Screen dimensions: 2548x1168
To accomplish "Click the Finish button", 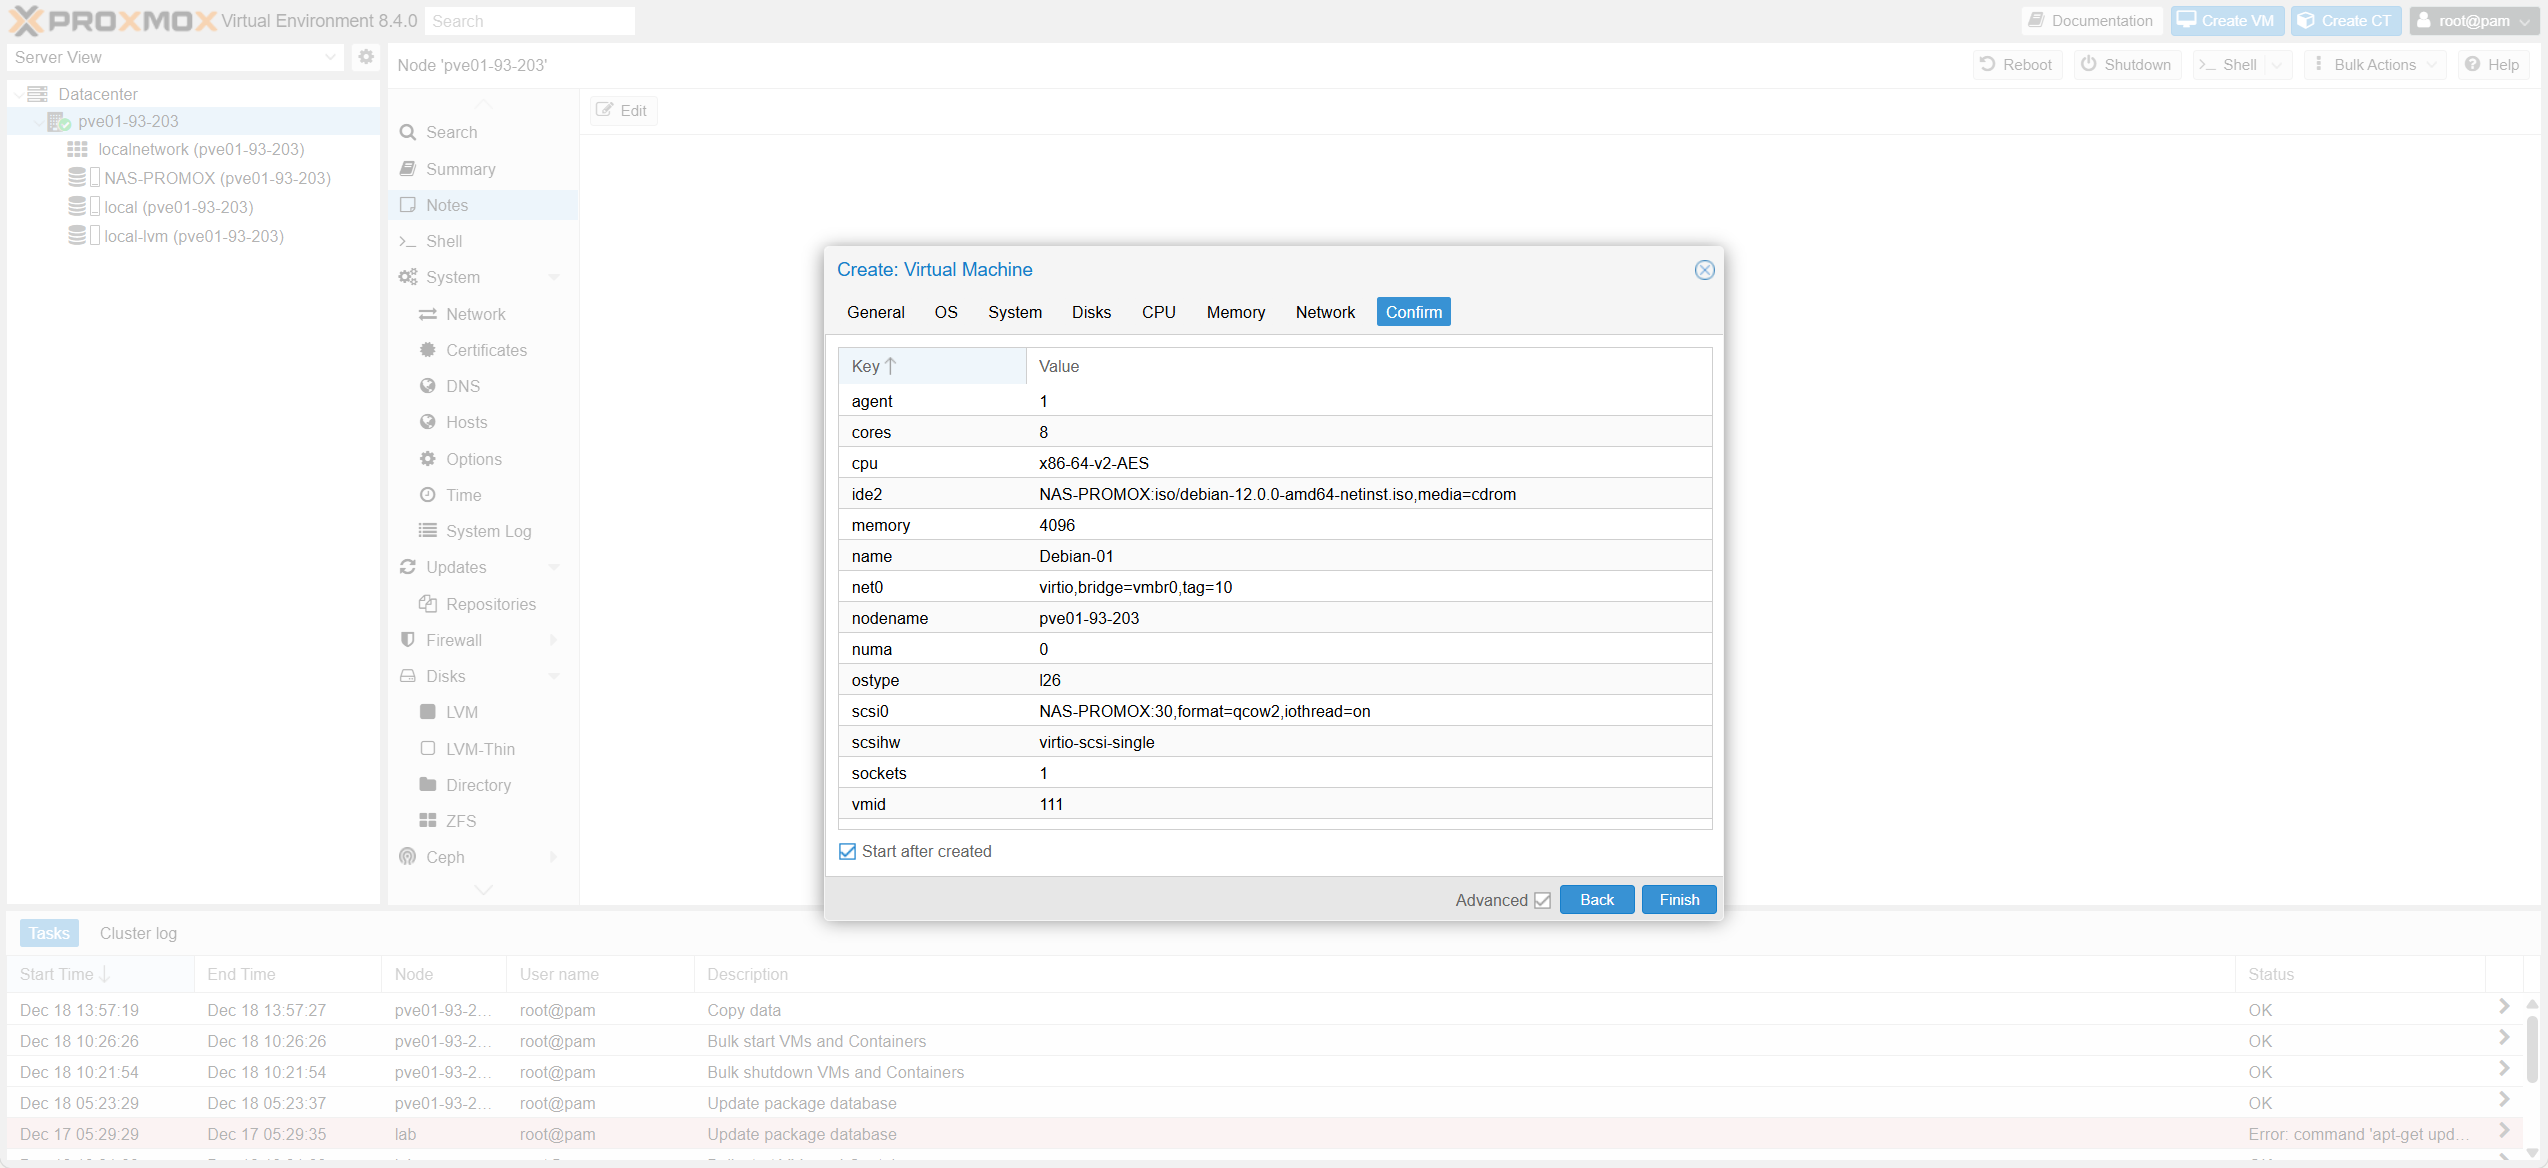I will (1678, 900).
